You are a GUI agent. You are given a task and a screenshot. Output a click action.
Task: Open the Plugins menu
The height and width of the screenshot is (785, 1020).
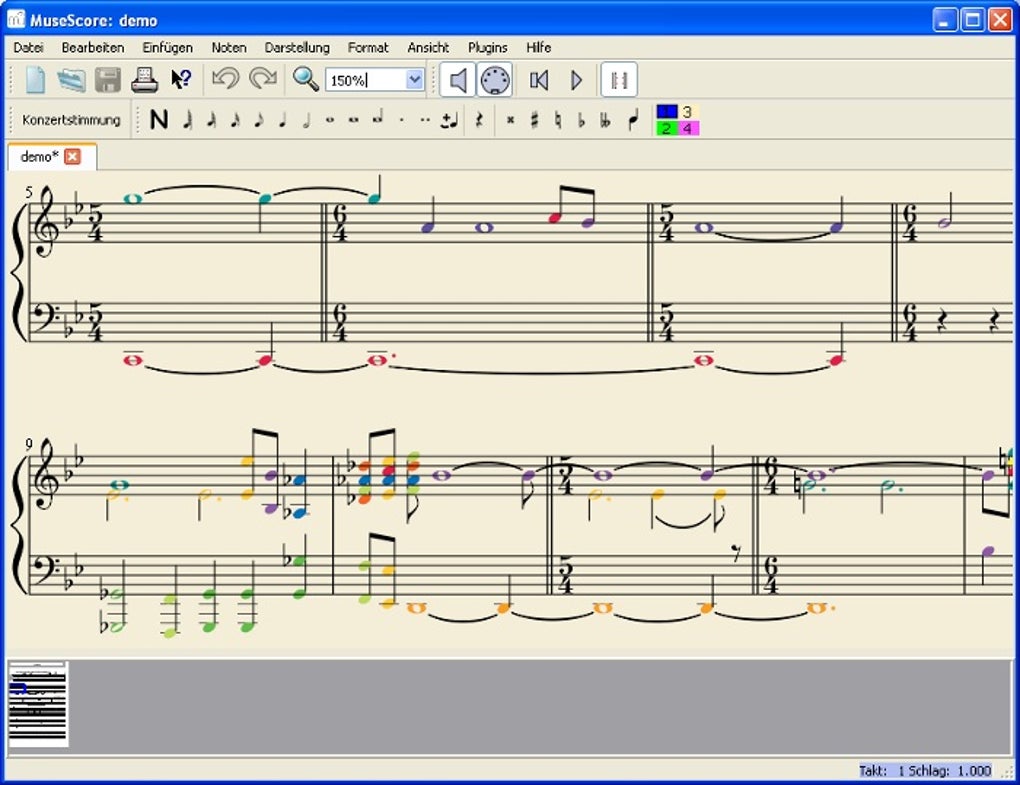488,47
